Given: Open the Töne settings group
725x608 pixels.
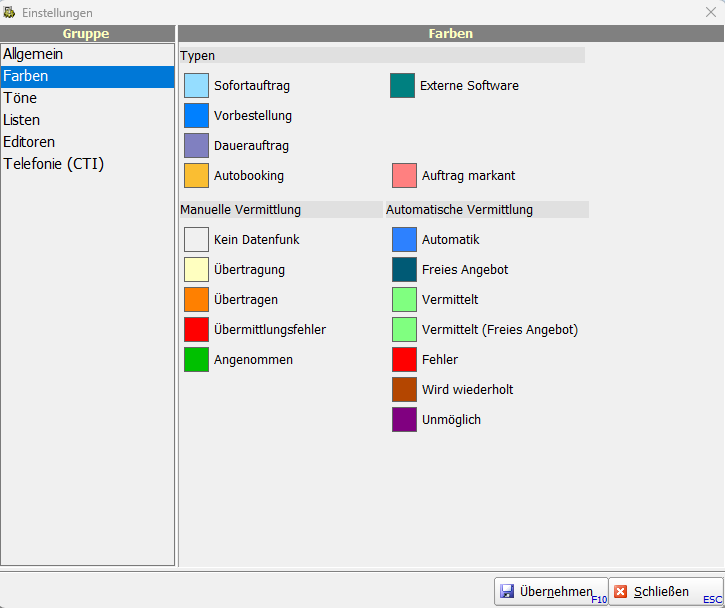Looking at the screenshot, I should [20, 98].
